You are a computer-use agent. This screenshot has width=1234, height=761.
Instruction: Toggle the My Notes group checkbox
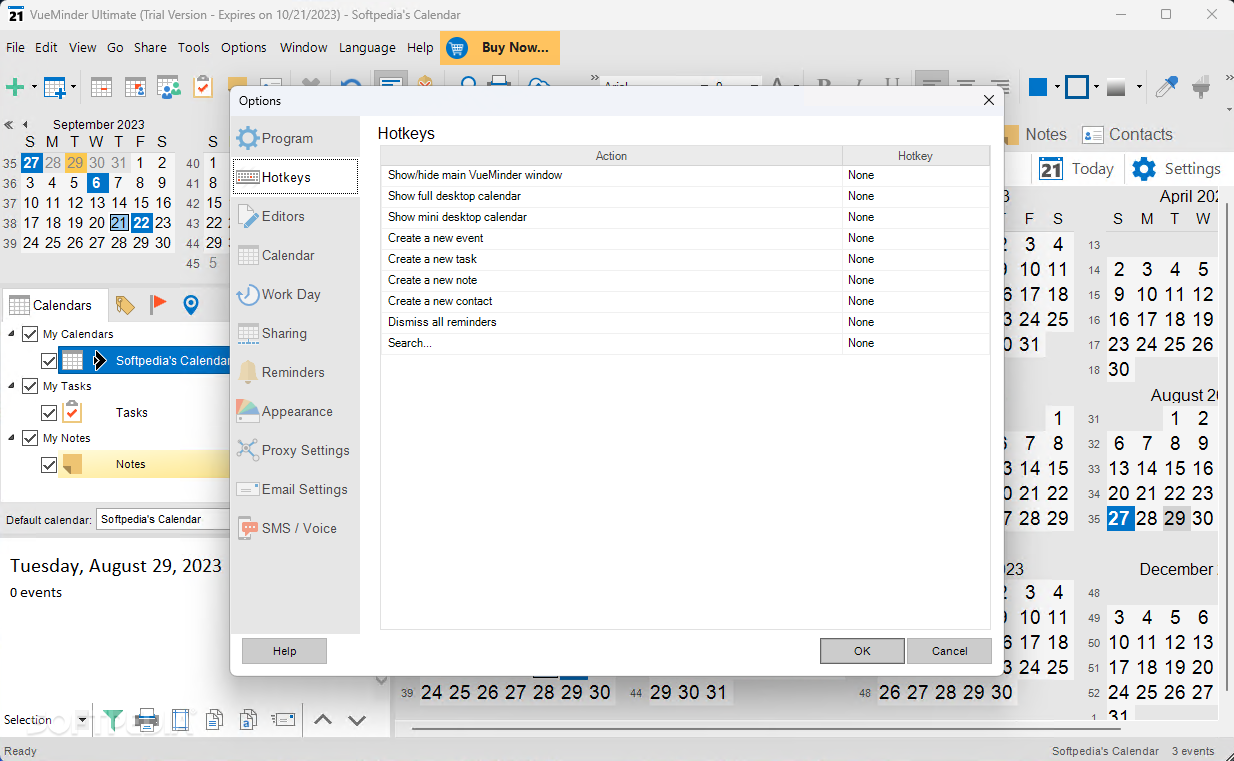pyautogui.click(x=30, y=438)
